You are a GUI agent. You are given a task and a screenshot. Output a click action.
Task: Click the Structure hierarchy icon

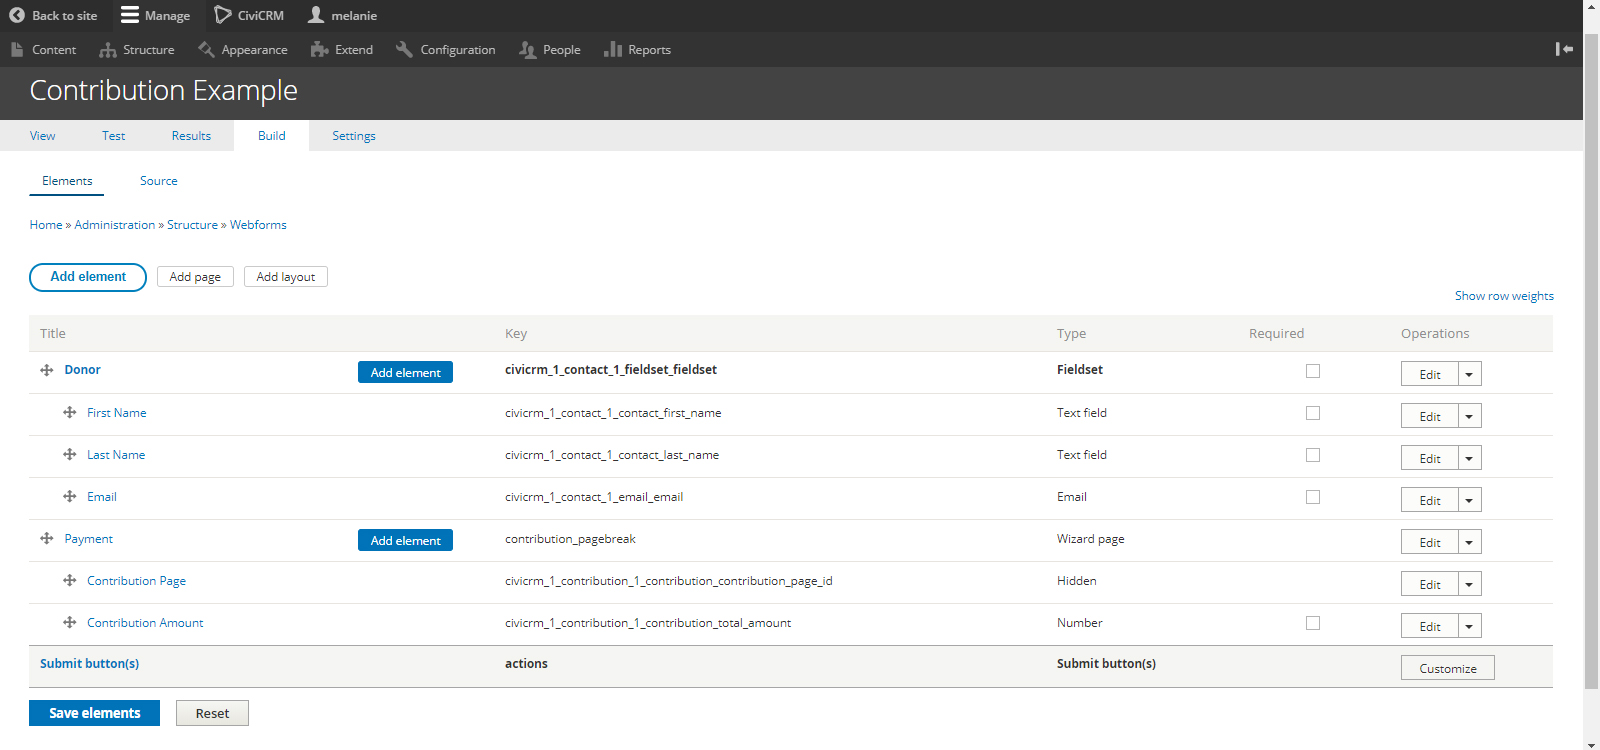pos(108,49)
